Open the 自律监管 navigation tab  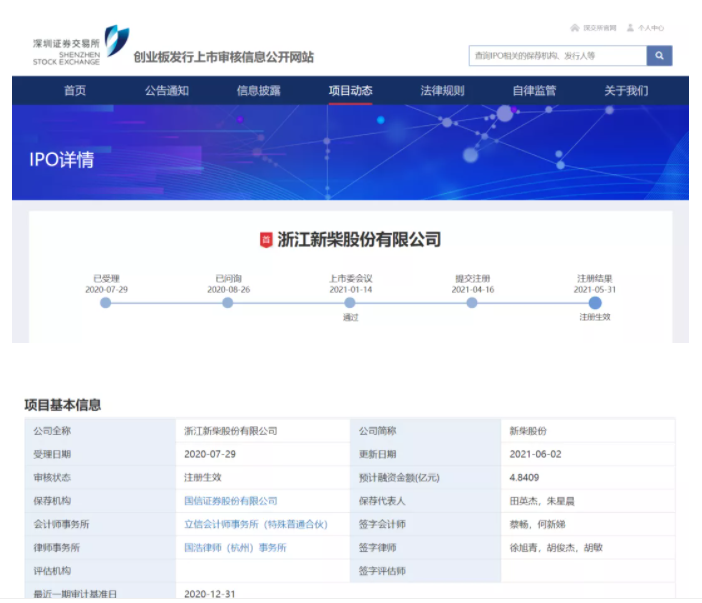(x=534, y=90)
